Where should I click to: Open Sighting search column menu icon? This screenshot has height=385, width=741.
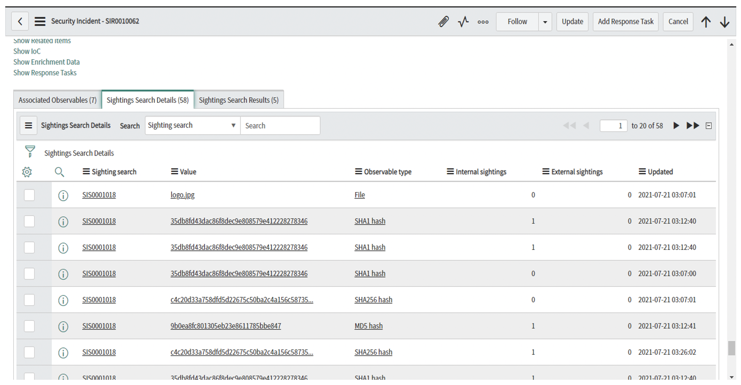point(86,171)
